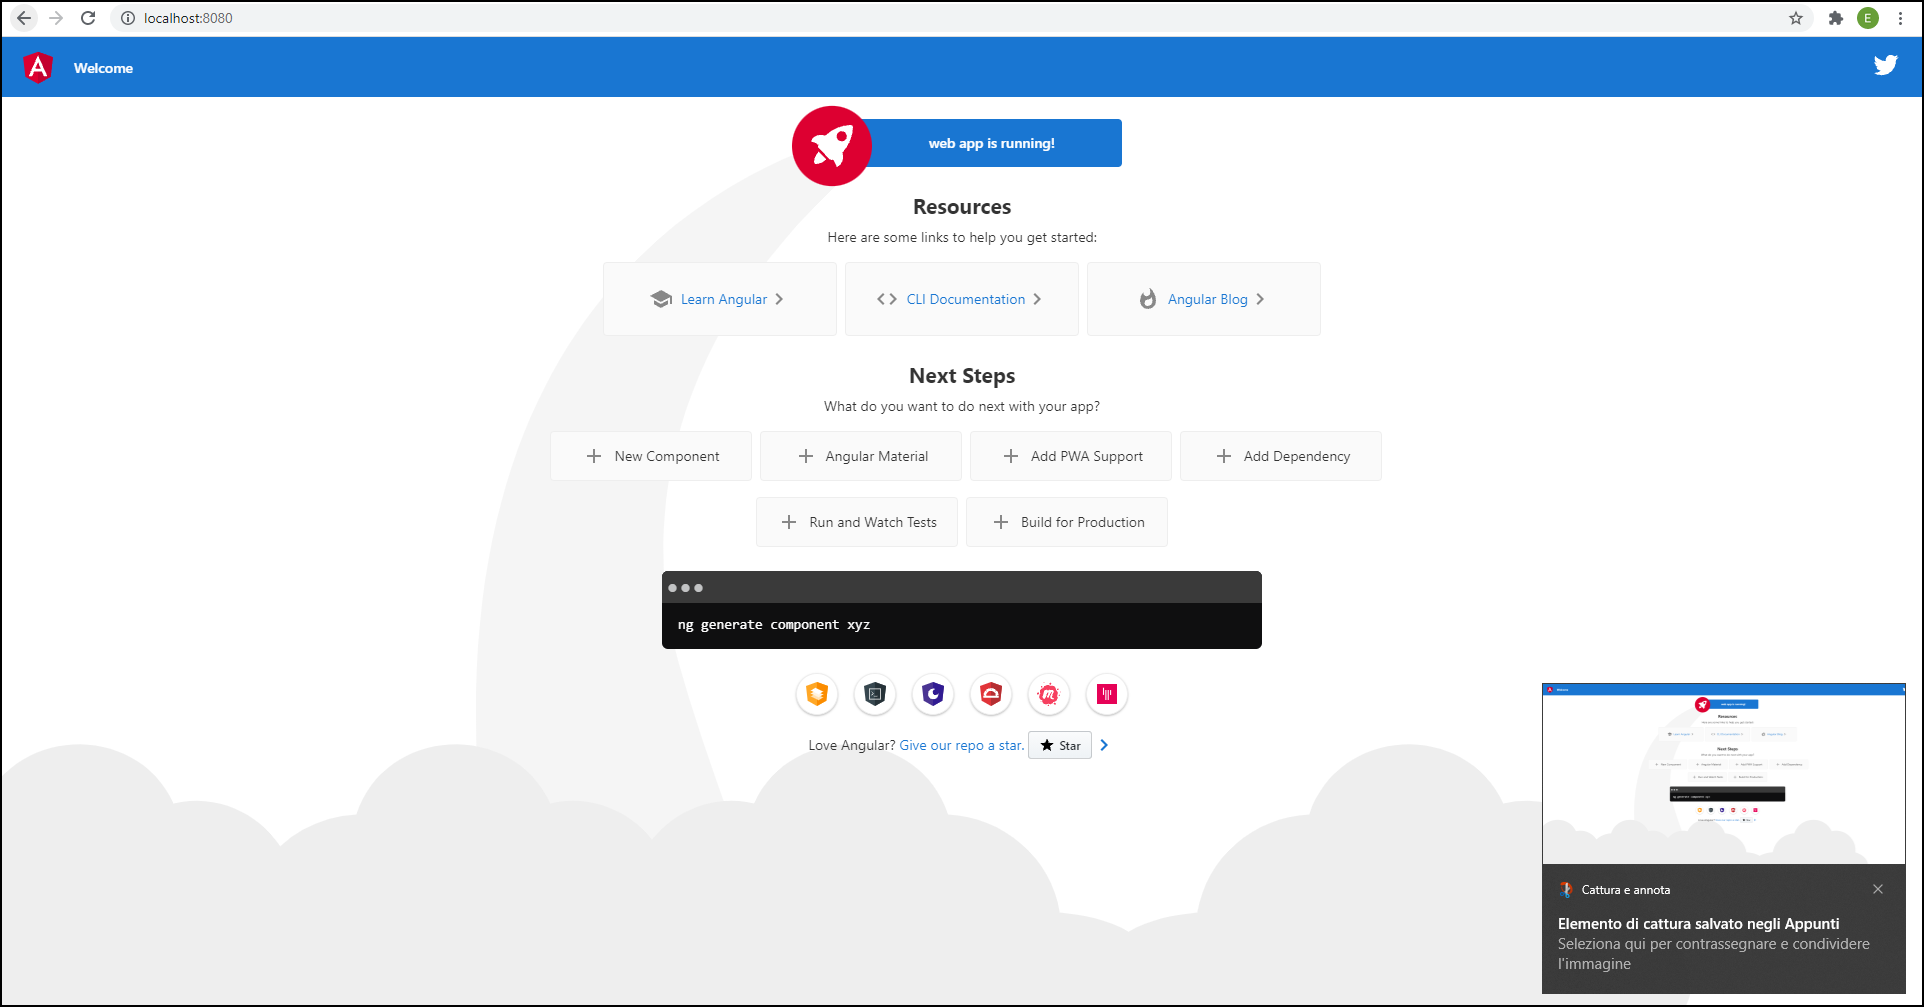
Task: Select Add PWA Support option
Action: pos(1071,456)
